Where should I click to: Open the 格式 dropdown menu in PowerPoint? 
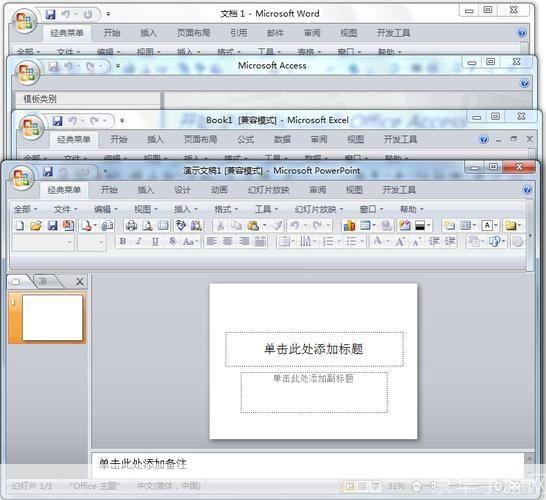pyautogui.click(x=226, y=209)
